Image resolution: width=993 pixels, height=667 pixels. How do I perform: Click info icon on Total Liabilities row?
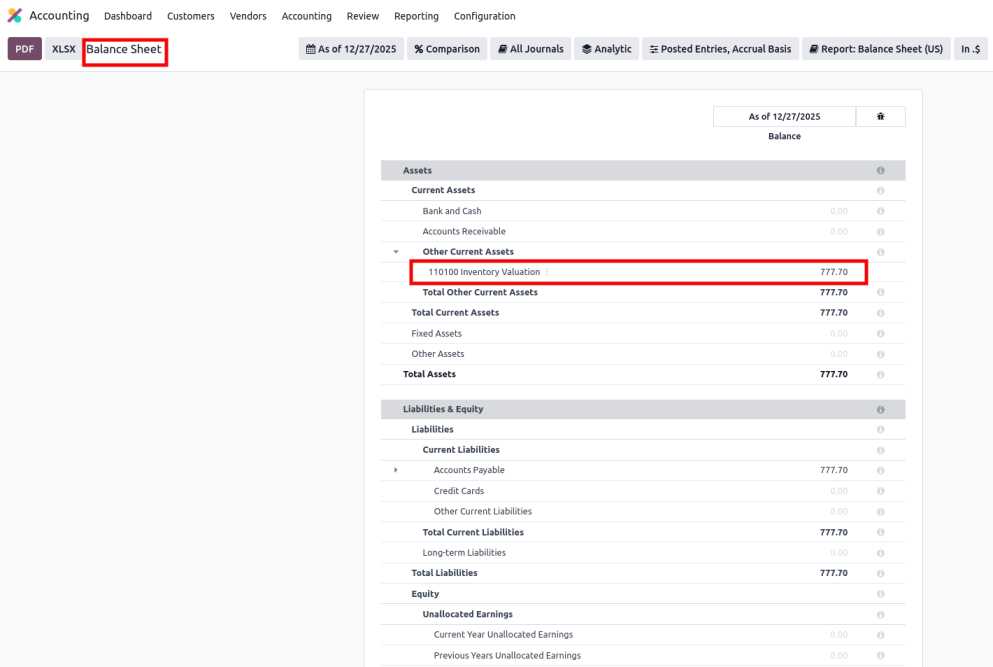tap(880, 574)
